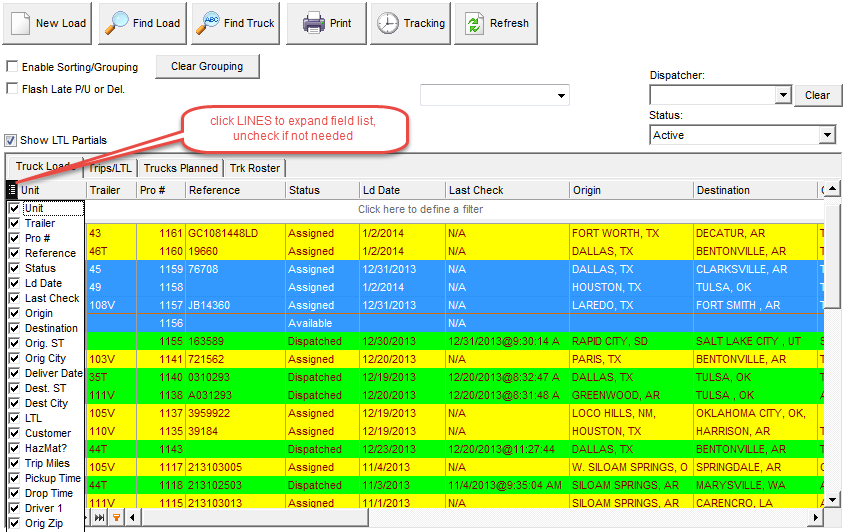Image resolution: width=848 pixels, height=532 pixels.
Task: Expand the Dispatcher dropdown list
Action: 783,95
